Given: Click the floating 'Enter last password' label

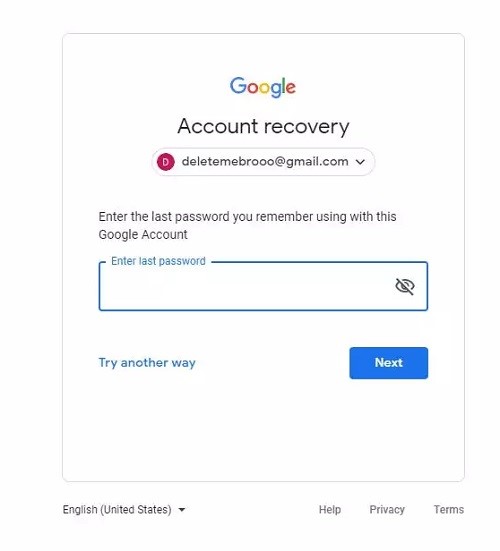Looking at the screenshot, I should point(158,261).
